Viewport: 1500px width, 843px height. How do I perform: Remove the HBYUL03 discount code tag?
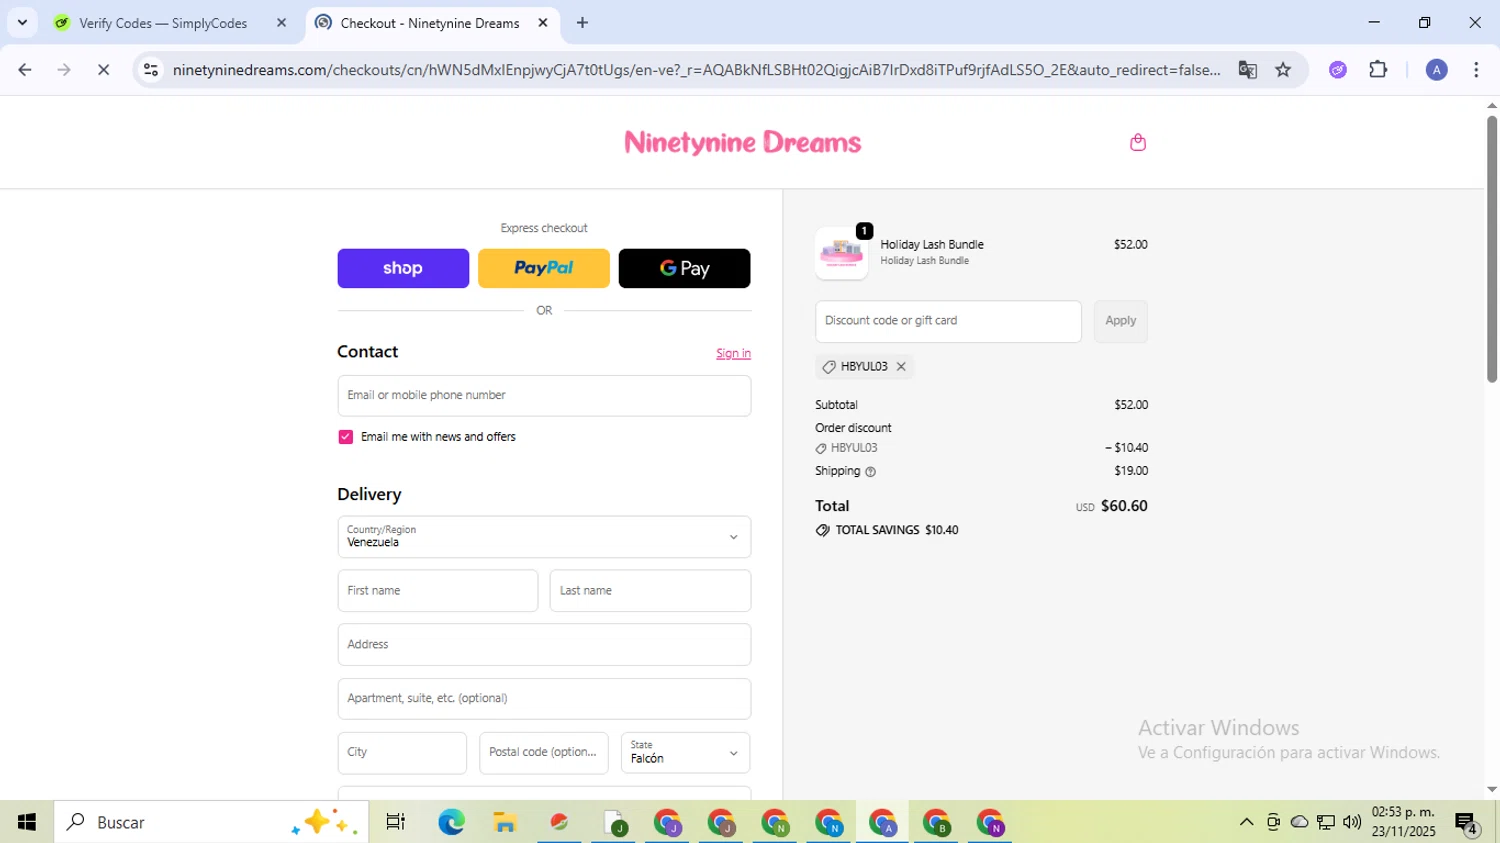point(901,367)
